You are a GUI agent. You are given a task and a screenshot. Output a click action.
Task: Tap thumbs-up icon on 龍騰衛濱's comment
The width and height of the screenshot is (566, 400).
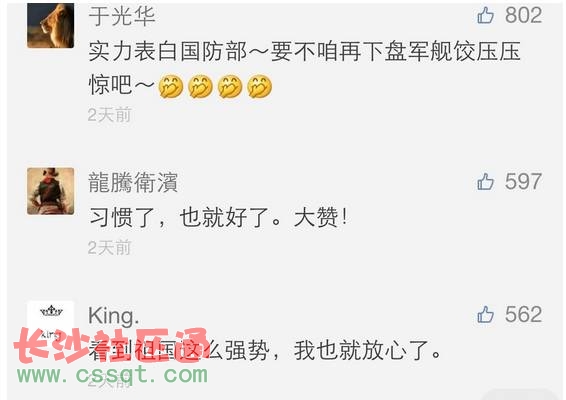[485, 181]
